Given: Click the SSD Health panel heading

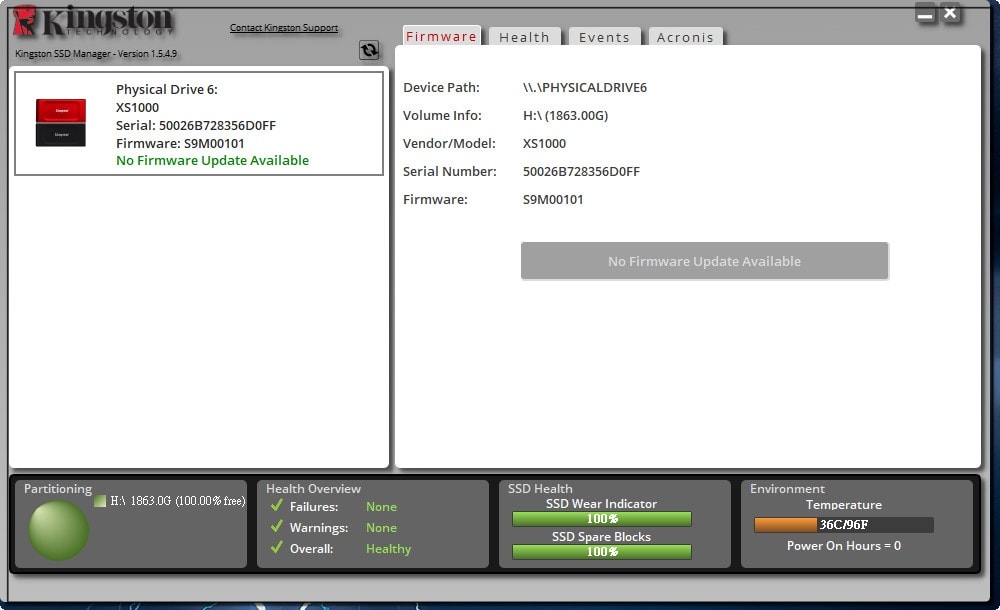Looking at the screenshot, I should pos(540,489).
